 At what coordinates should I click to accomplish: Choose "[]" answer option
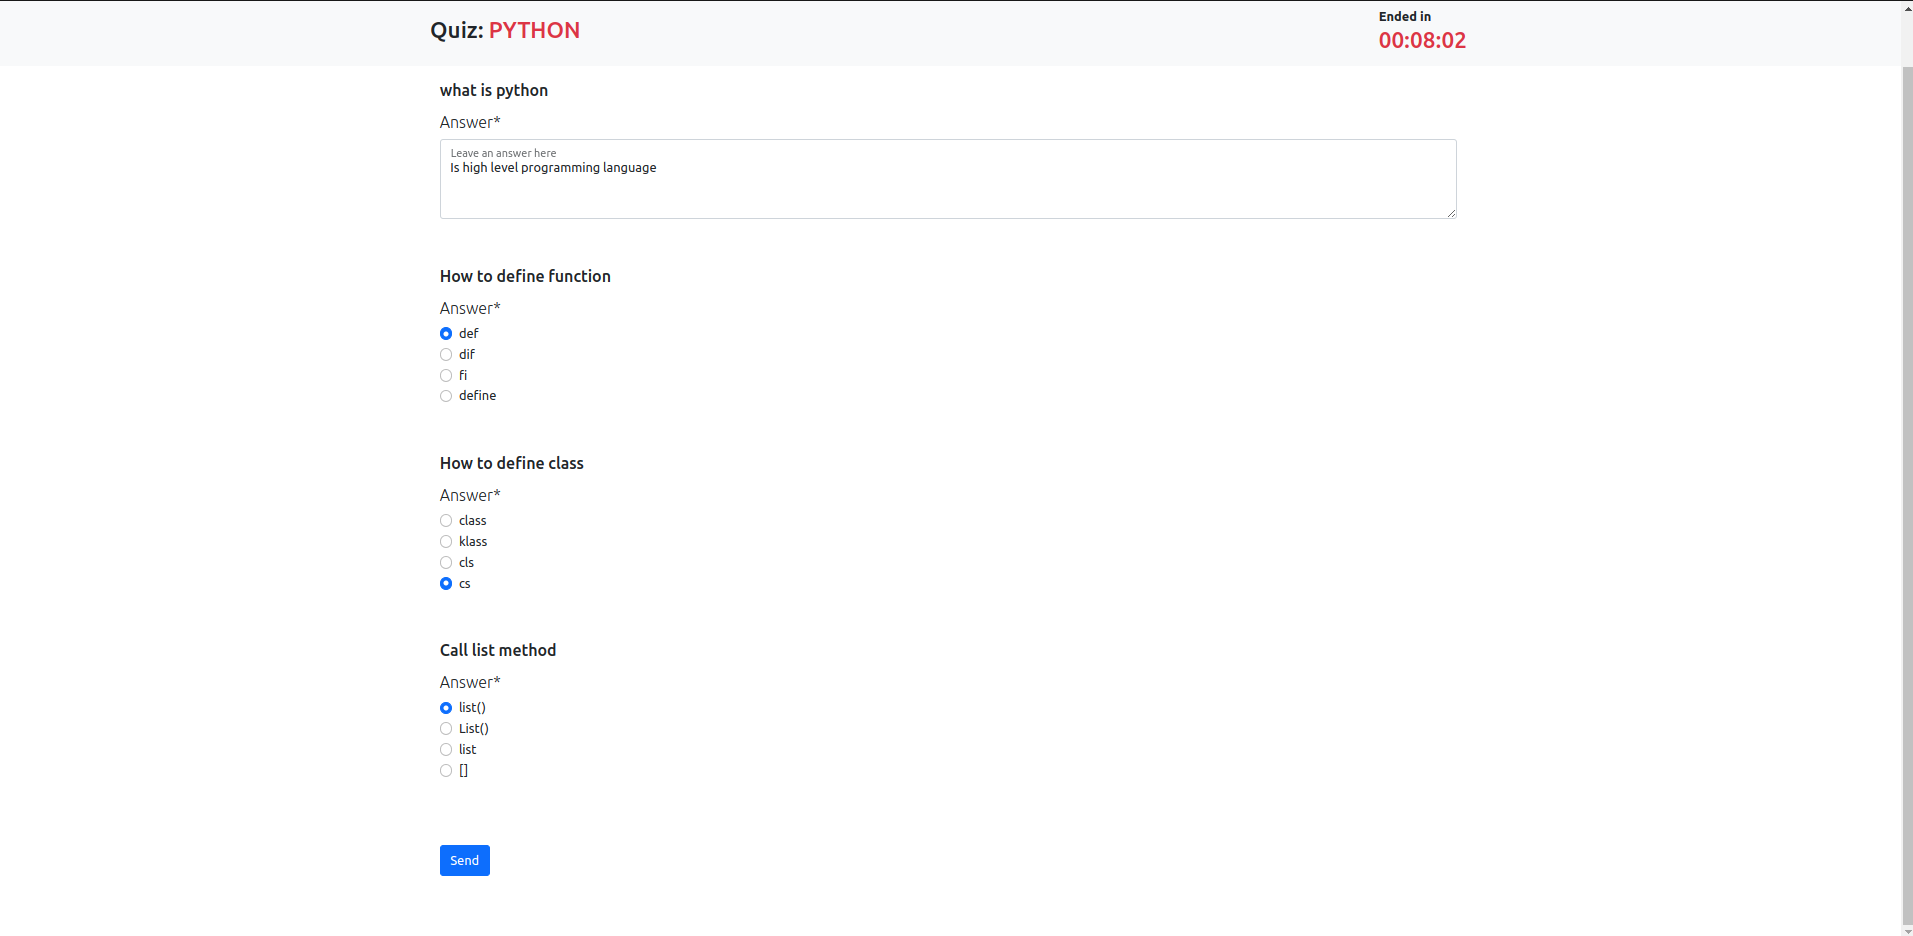coord(446,770)
